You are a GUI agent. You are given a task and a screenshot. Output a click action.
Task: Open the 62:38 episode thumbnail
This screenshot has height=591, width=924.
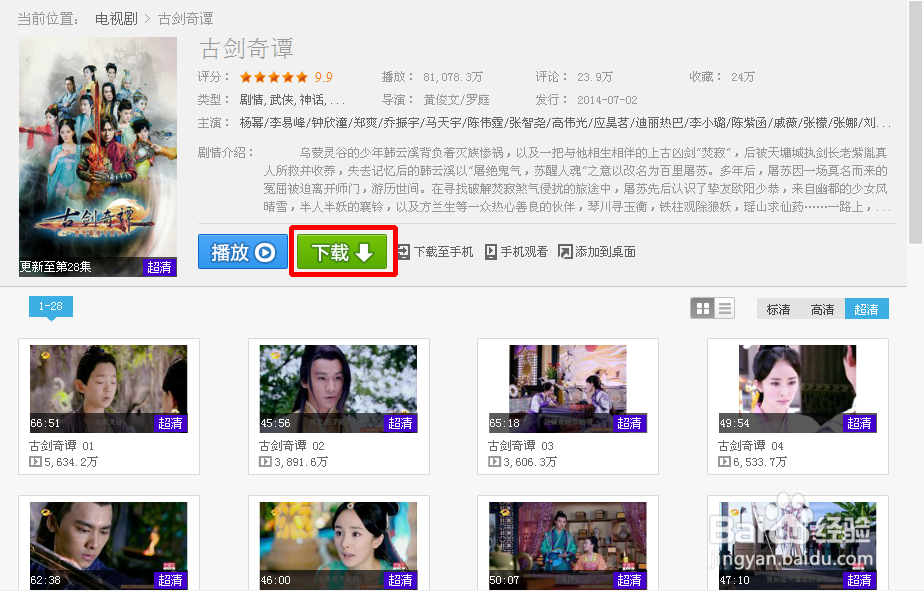tap(108, 546)
